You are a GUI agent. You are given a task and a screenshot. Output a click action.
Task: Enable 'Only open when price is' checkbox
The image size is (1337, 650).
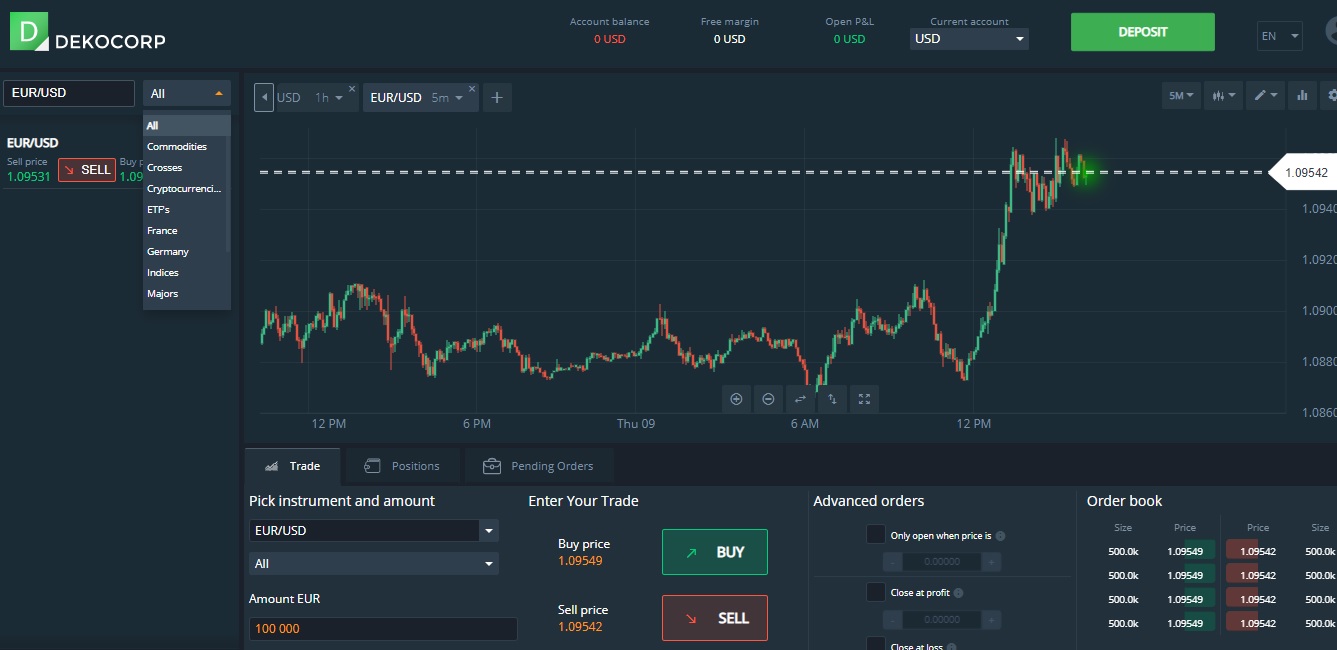(876, 535)
